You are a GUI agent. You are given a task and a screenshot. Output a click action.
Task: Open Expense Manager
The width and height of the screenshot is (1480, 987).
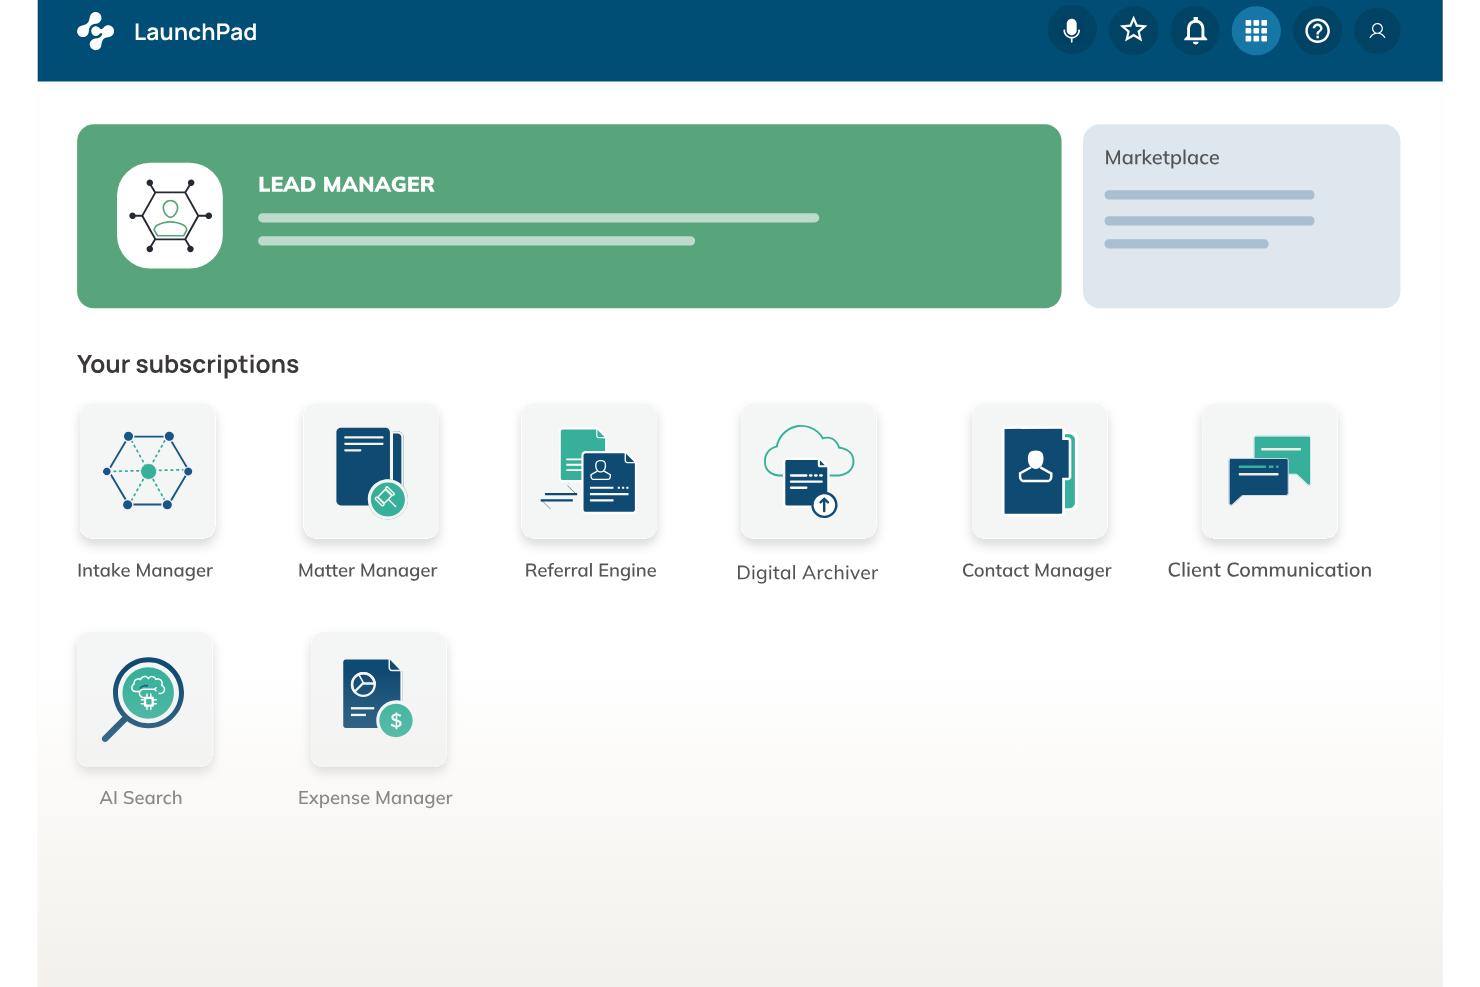click(378, 700)
